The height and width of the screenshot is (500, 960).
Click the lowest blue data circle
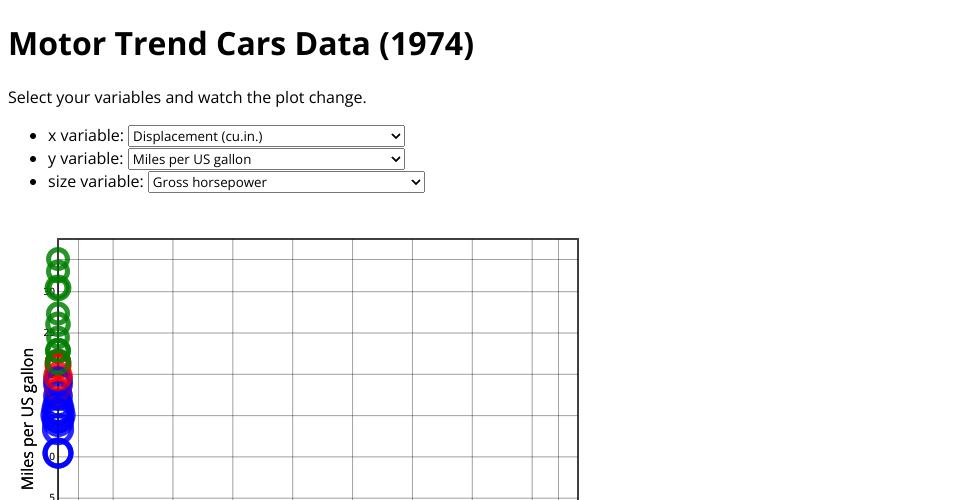[58, 453]
